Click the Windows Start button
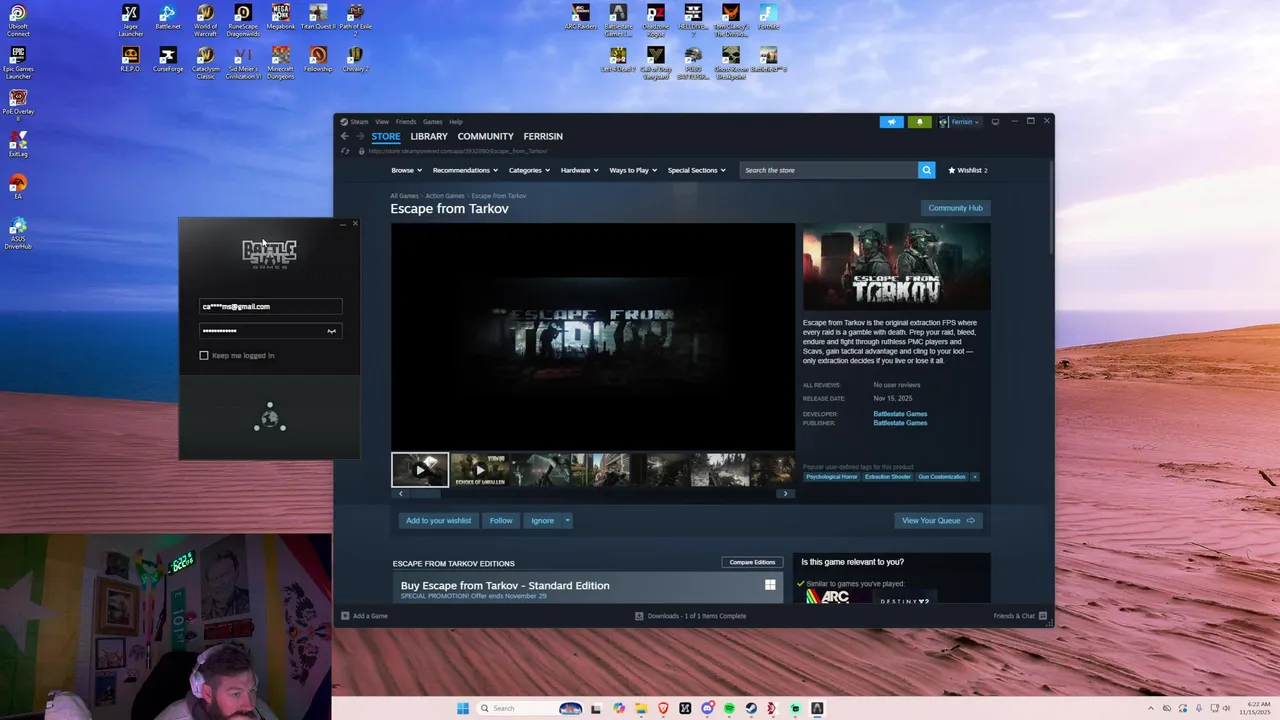This screenshot has height=720, width=1280. [x=463, y=708]
